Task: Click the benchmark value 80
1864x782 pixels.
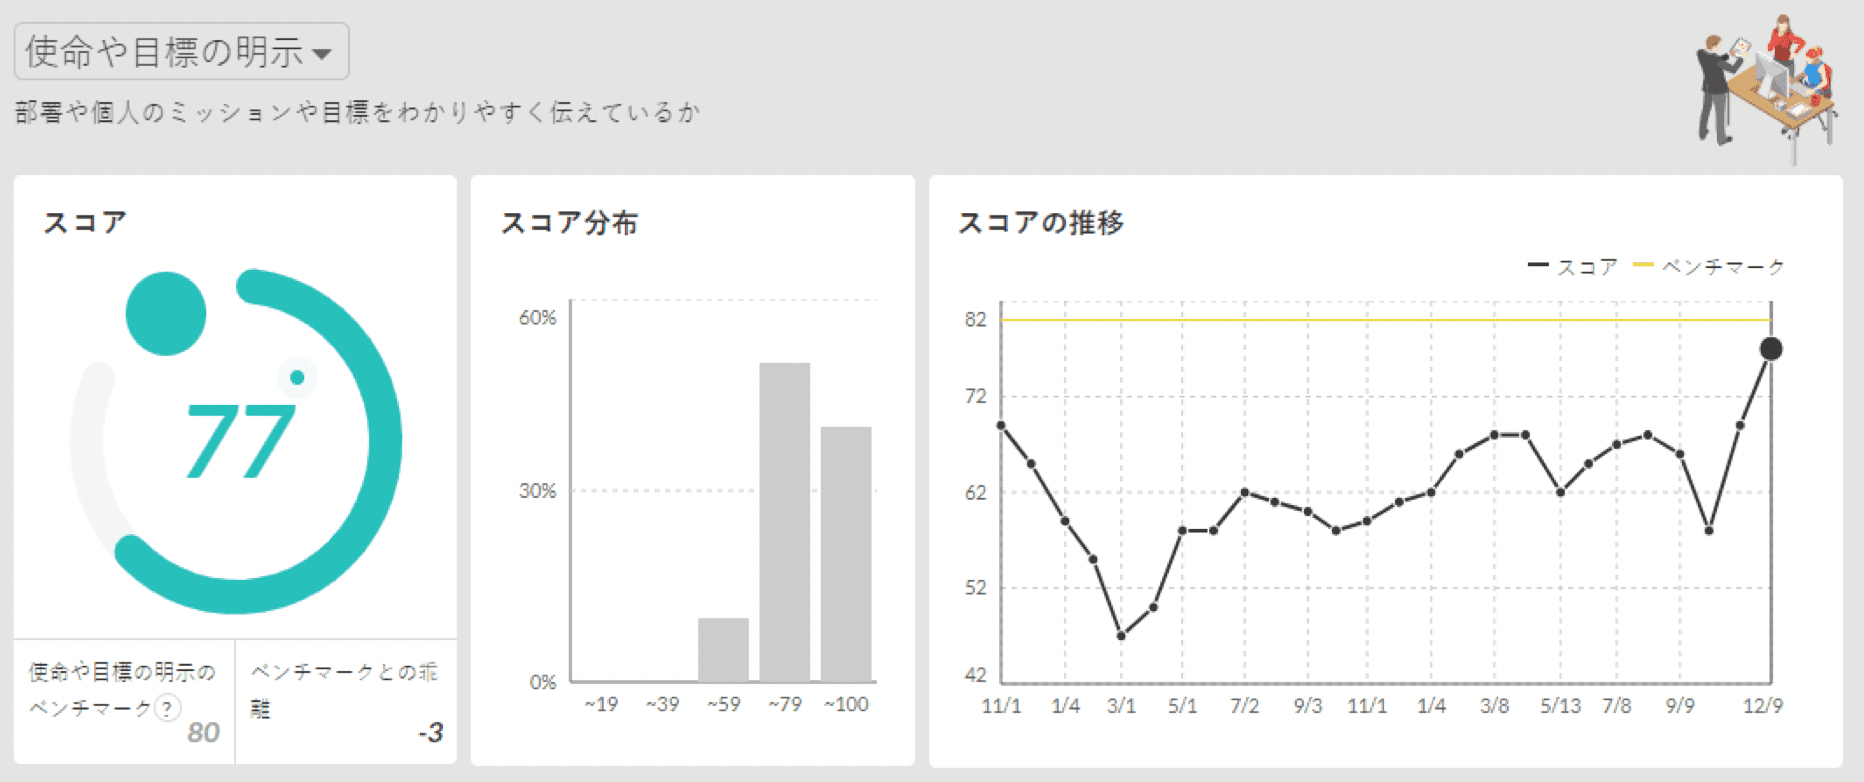Action: pyautogui.click(x=203, y=733)
